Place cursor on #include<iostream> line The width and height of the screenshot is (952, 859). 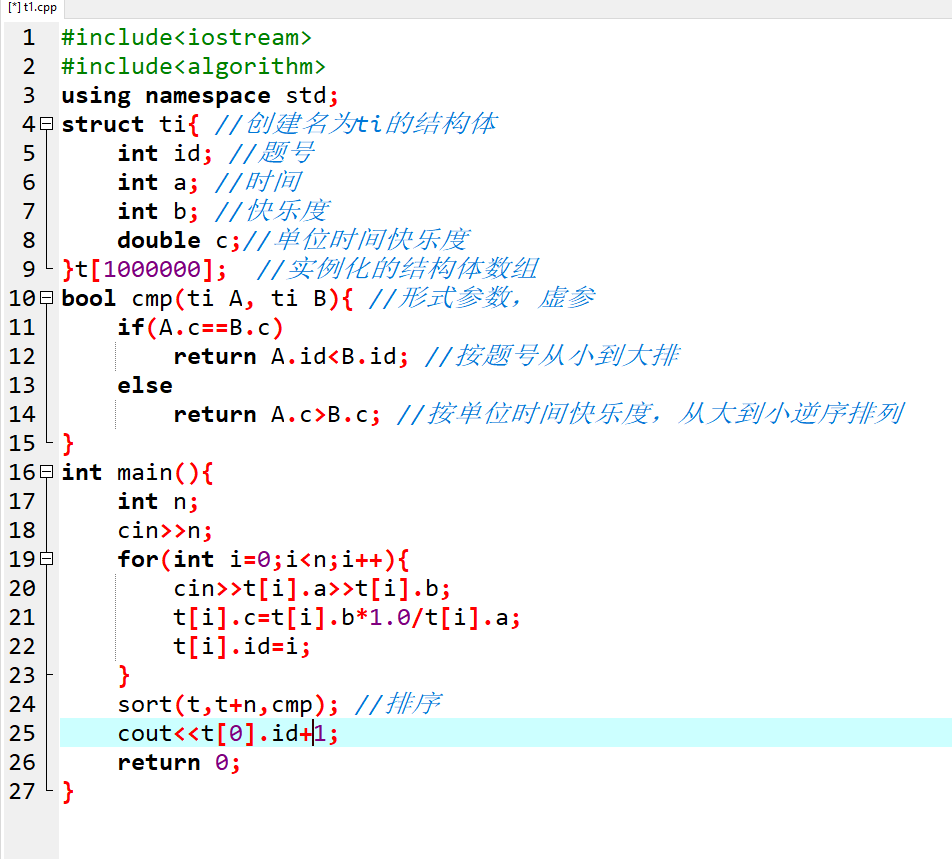point(186,38)
